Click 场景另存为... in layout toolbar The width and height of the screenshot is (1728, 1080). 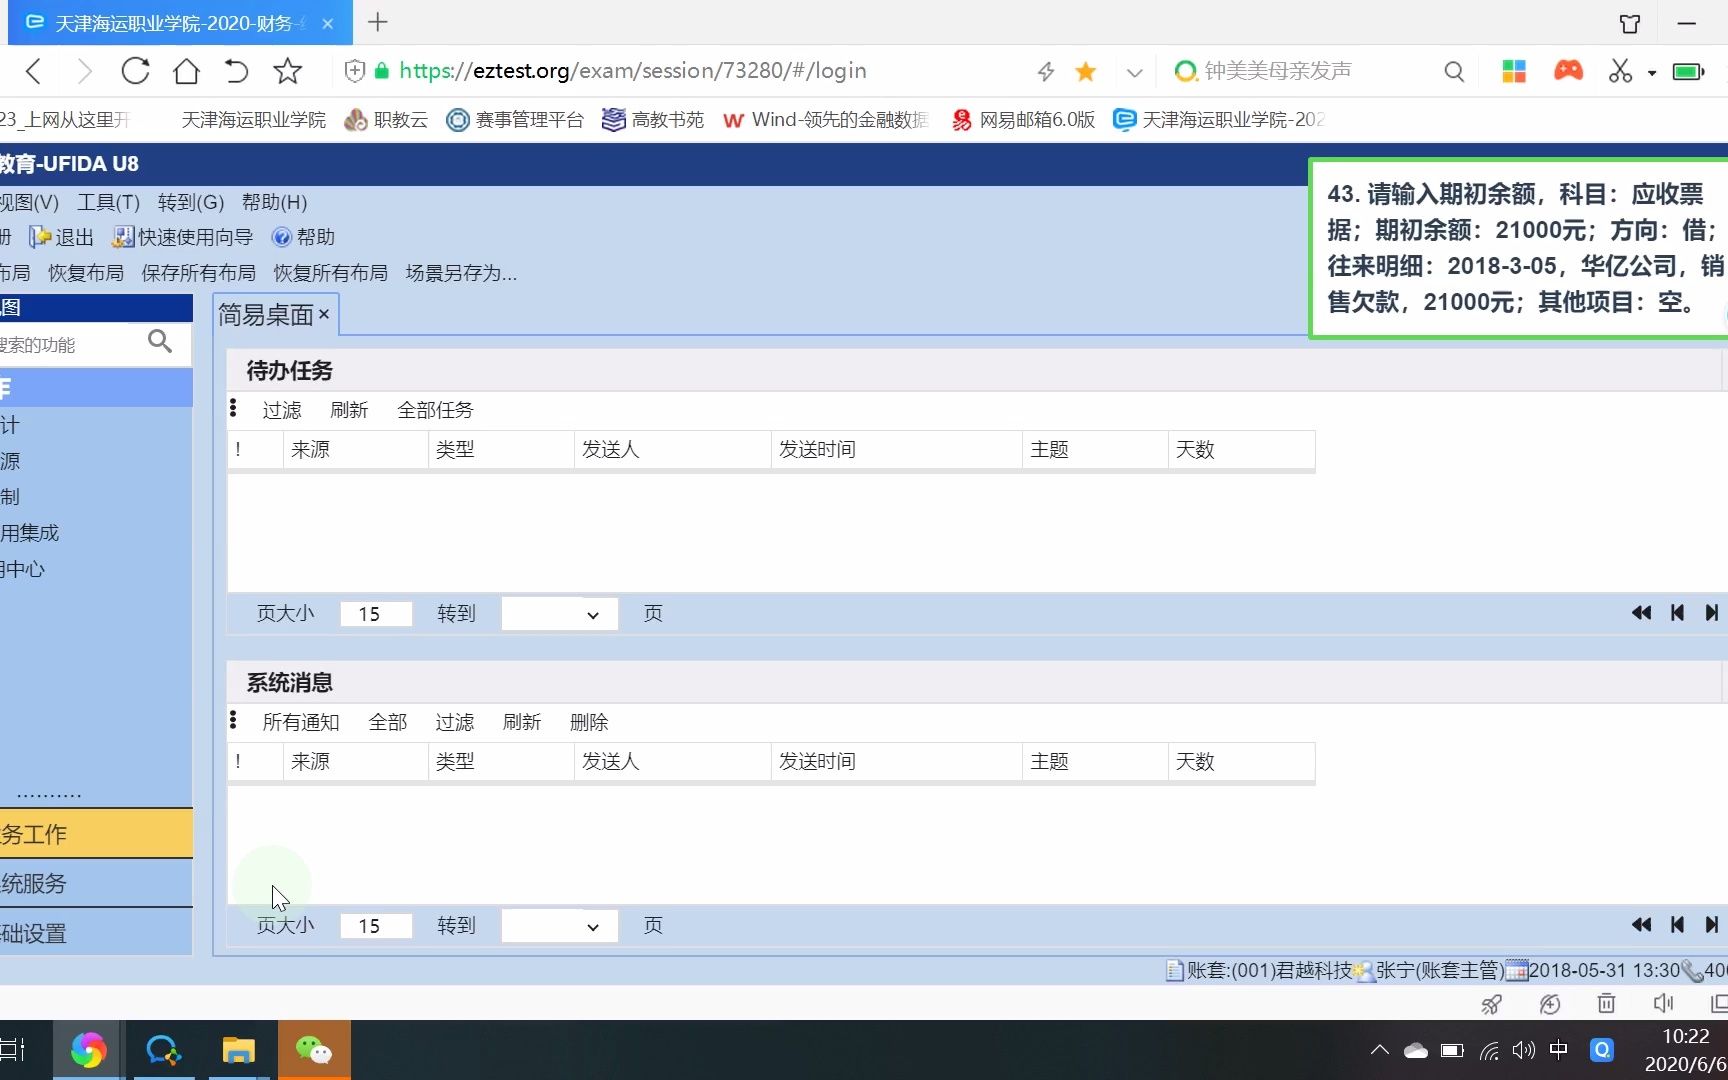(x=461, y=273)
